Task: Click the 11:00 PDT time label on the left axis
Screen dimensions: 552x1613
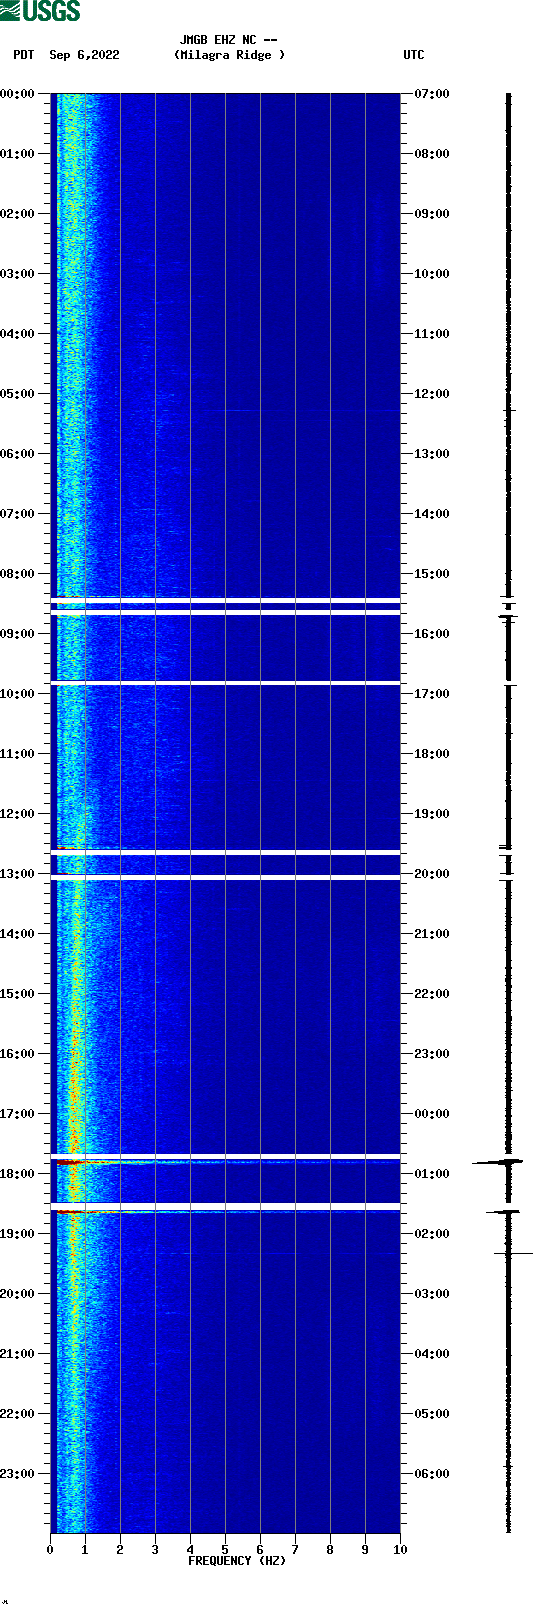Action: 18,754
